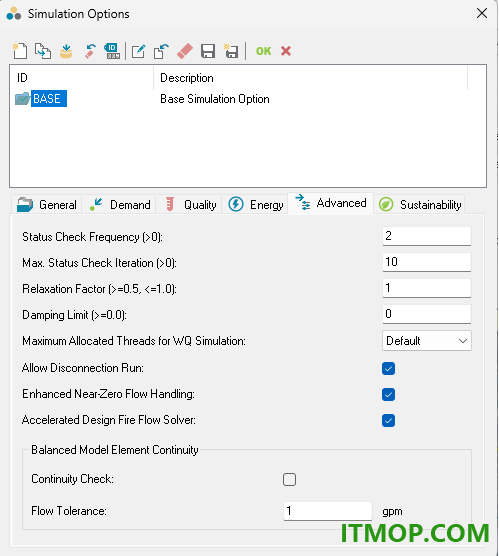The height and width of the screenshot is (556, 499).
Task: Click the Status Check Frequency field
Action: [427, 236]
